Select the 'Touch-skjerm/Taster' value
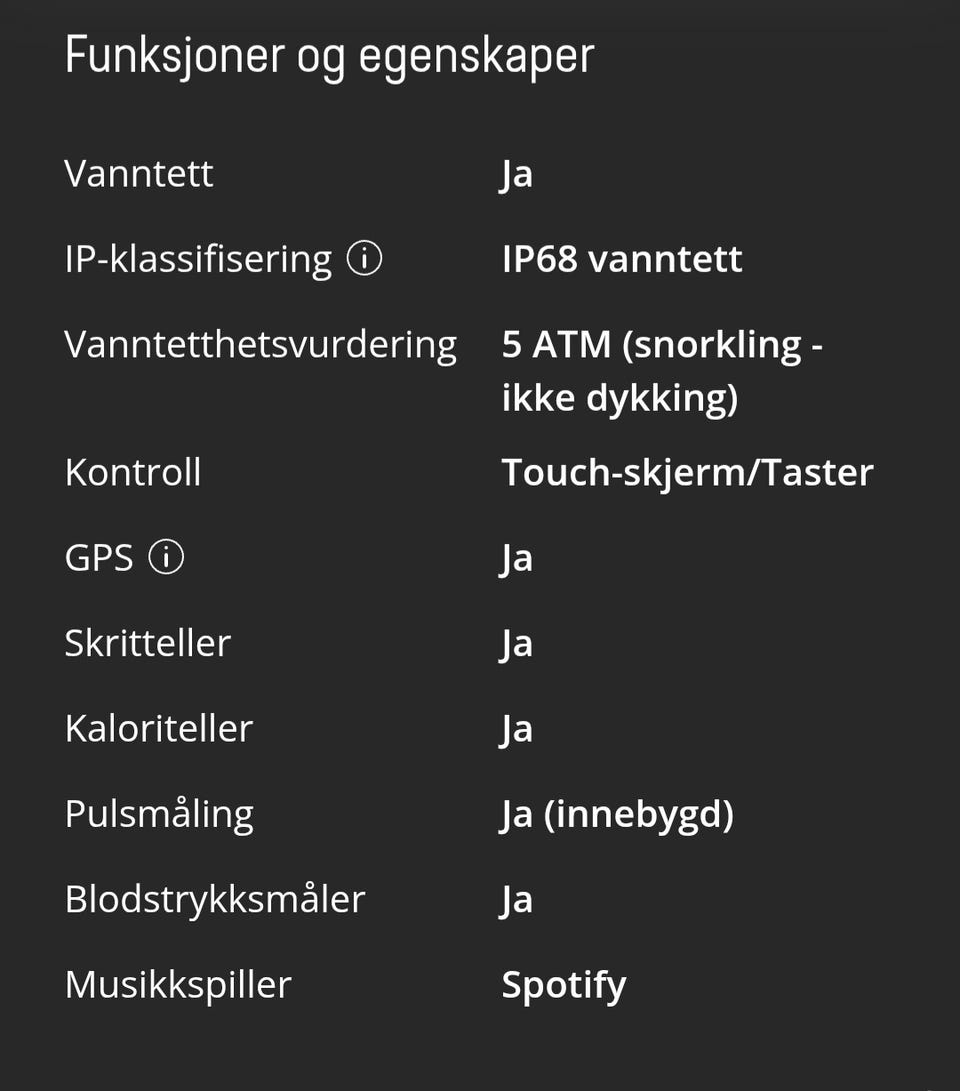The width and height of the screenshot is (960, 1091). (x=687, y=472)
